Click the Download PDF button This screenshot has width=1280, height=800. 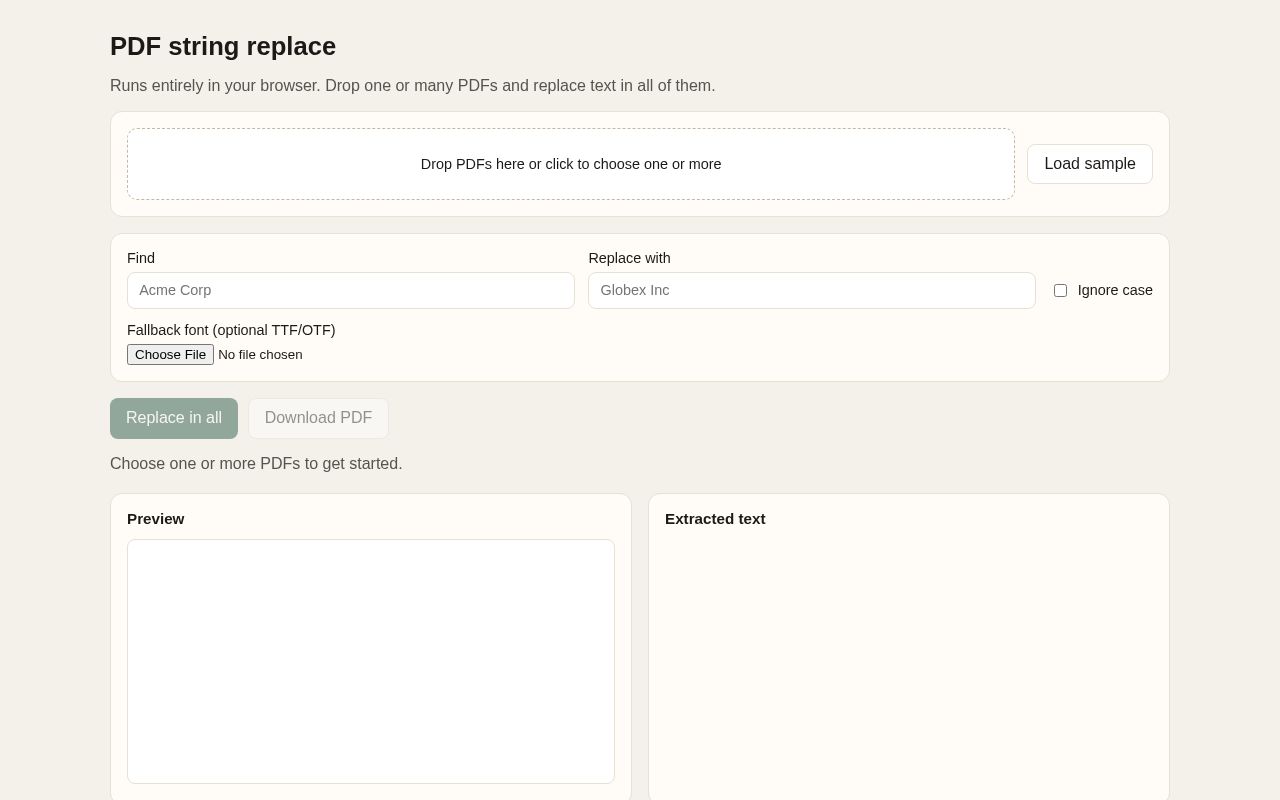click(x=318, y=418)
